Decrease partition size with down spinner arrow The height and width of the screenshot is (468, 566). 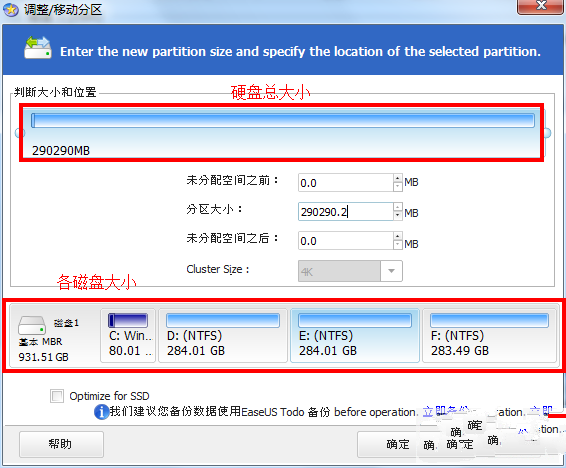pos(397,216)
